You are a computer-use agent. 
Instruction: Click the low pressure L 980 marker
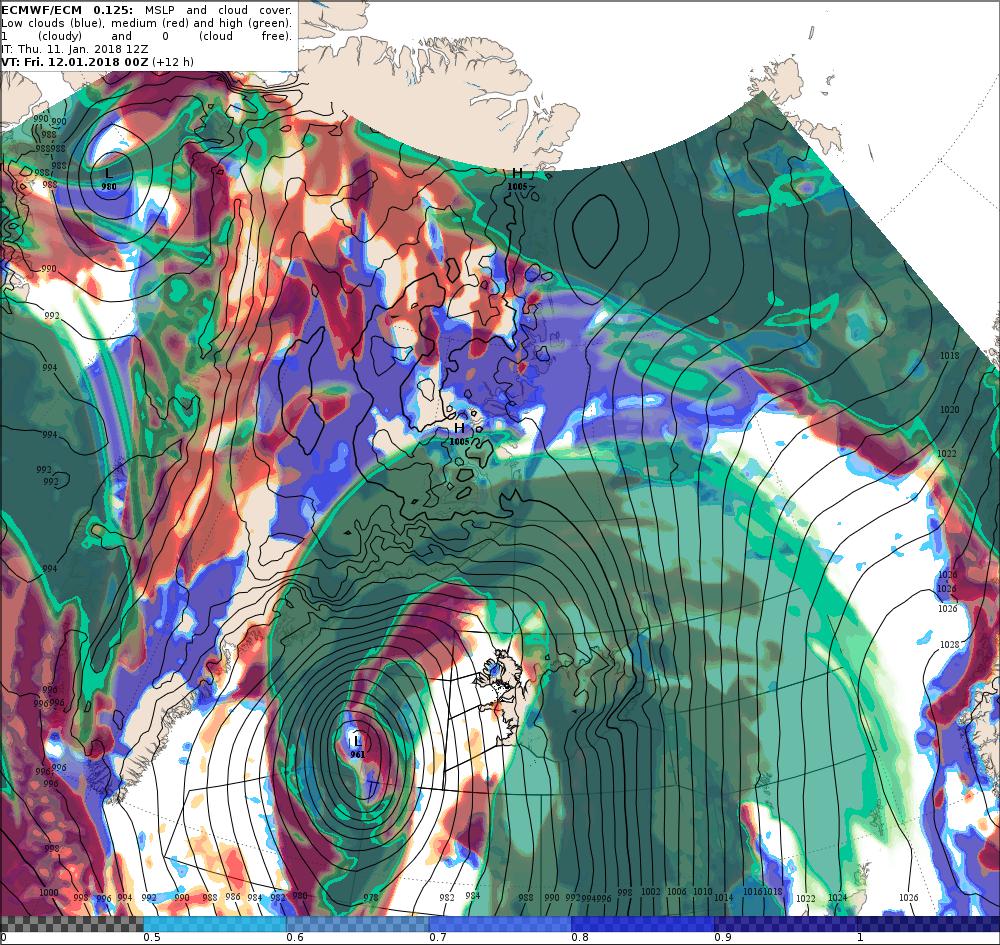click(109, 179)
